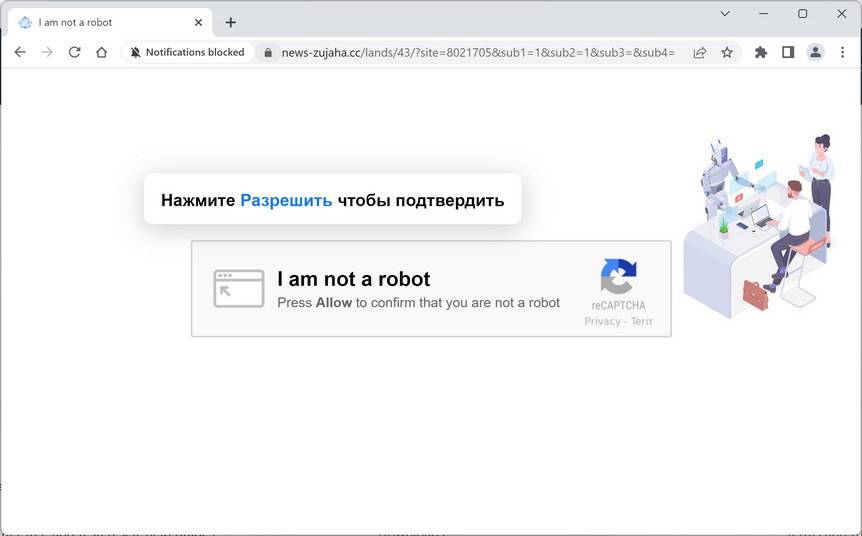Viewport: 862px width, 536px height.
Task: Open the Terms link
Action: point(642,321)
